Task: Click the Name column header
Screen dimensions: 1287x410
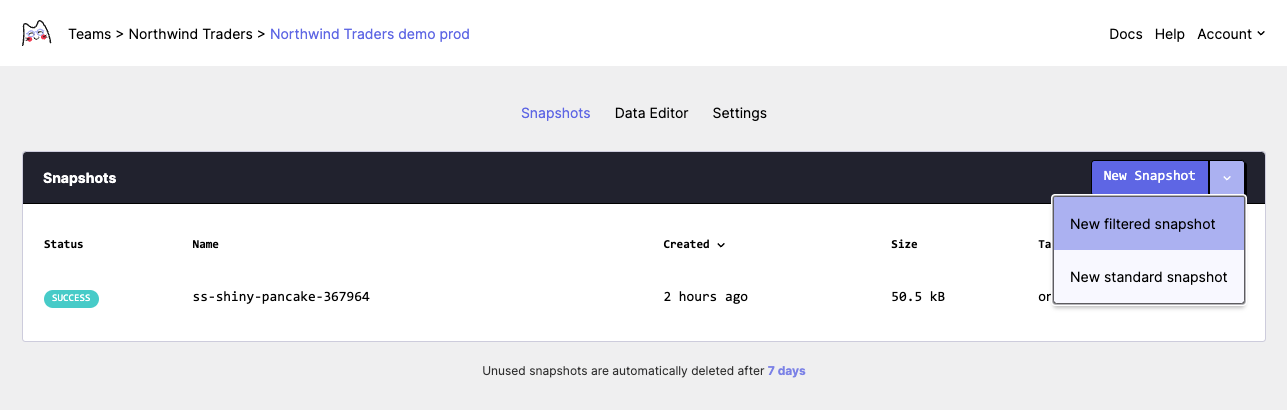Action: 205,244
